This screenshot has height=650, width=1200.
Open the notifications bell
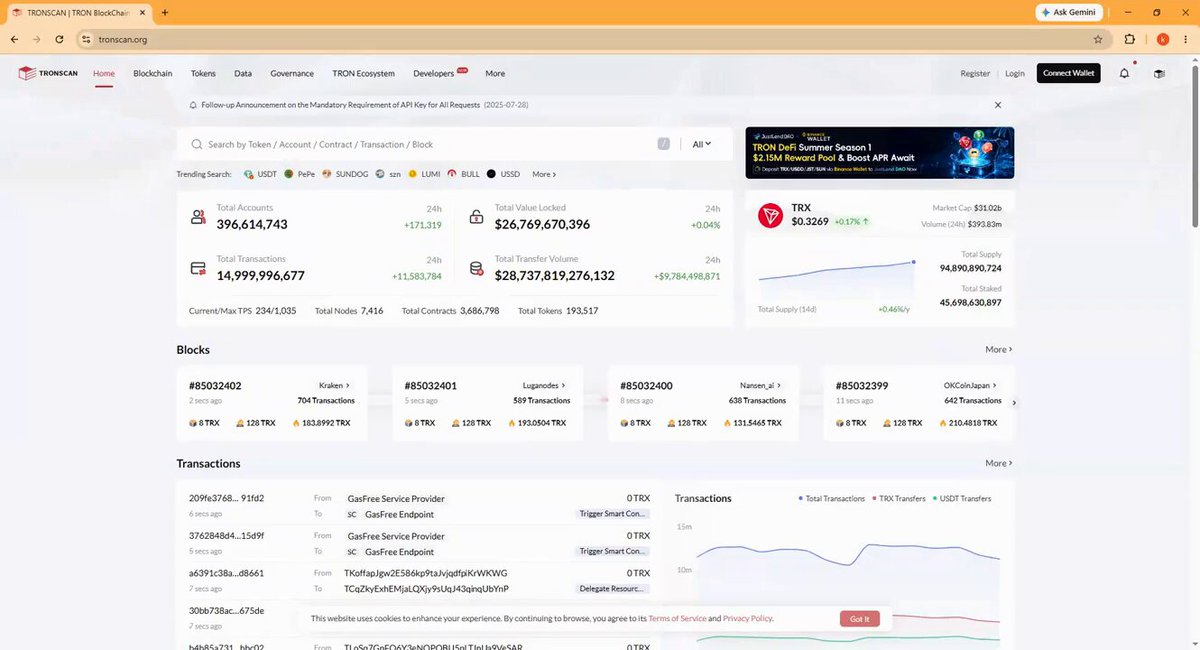click(1125, 73)
